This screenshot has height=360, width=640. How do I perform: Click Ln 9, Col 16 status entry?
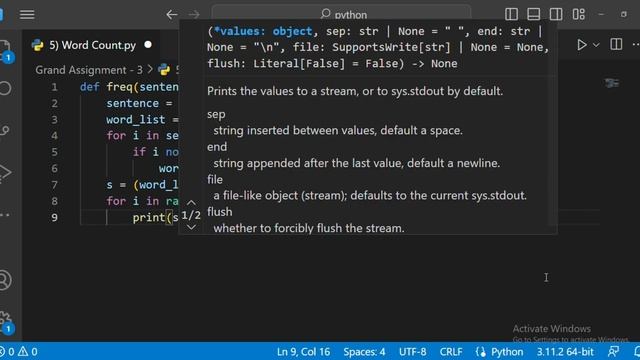pyautogui.click(x=303, y=351)
